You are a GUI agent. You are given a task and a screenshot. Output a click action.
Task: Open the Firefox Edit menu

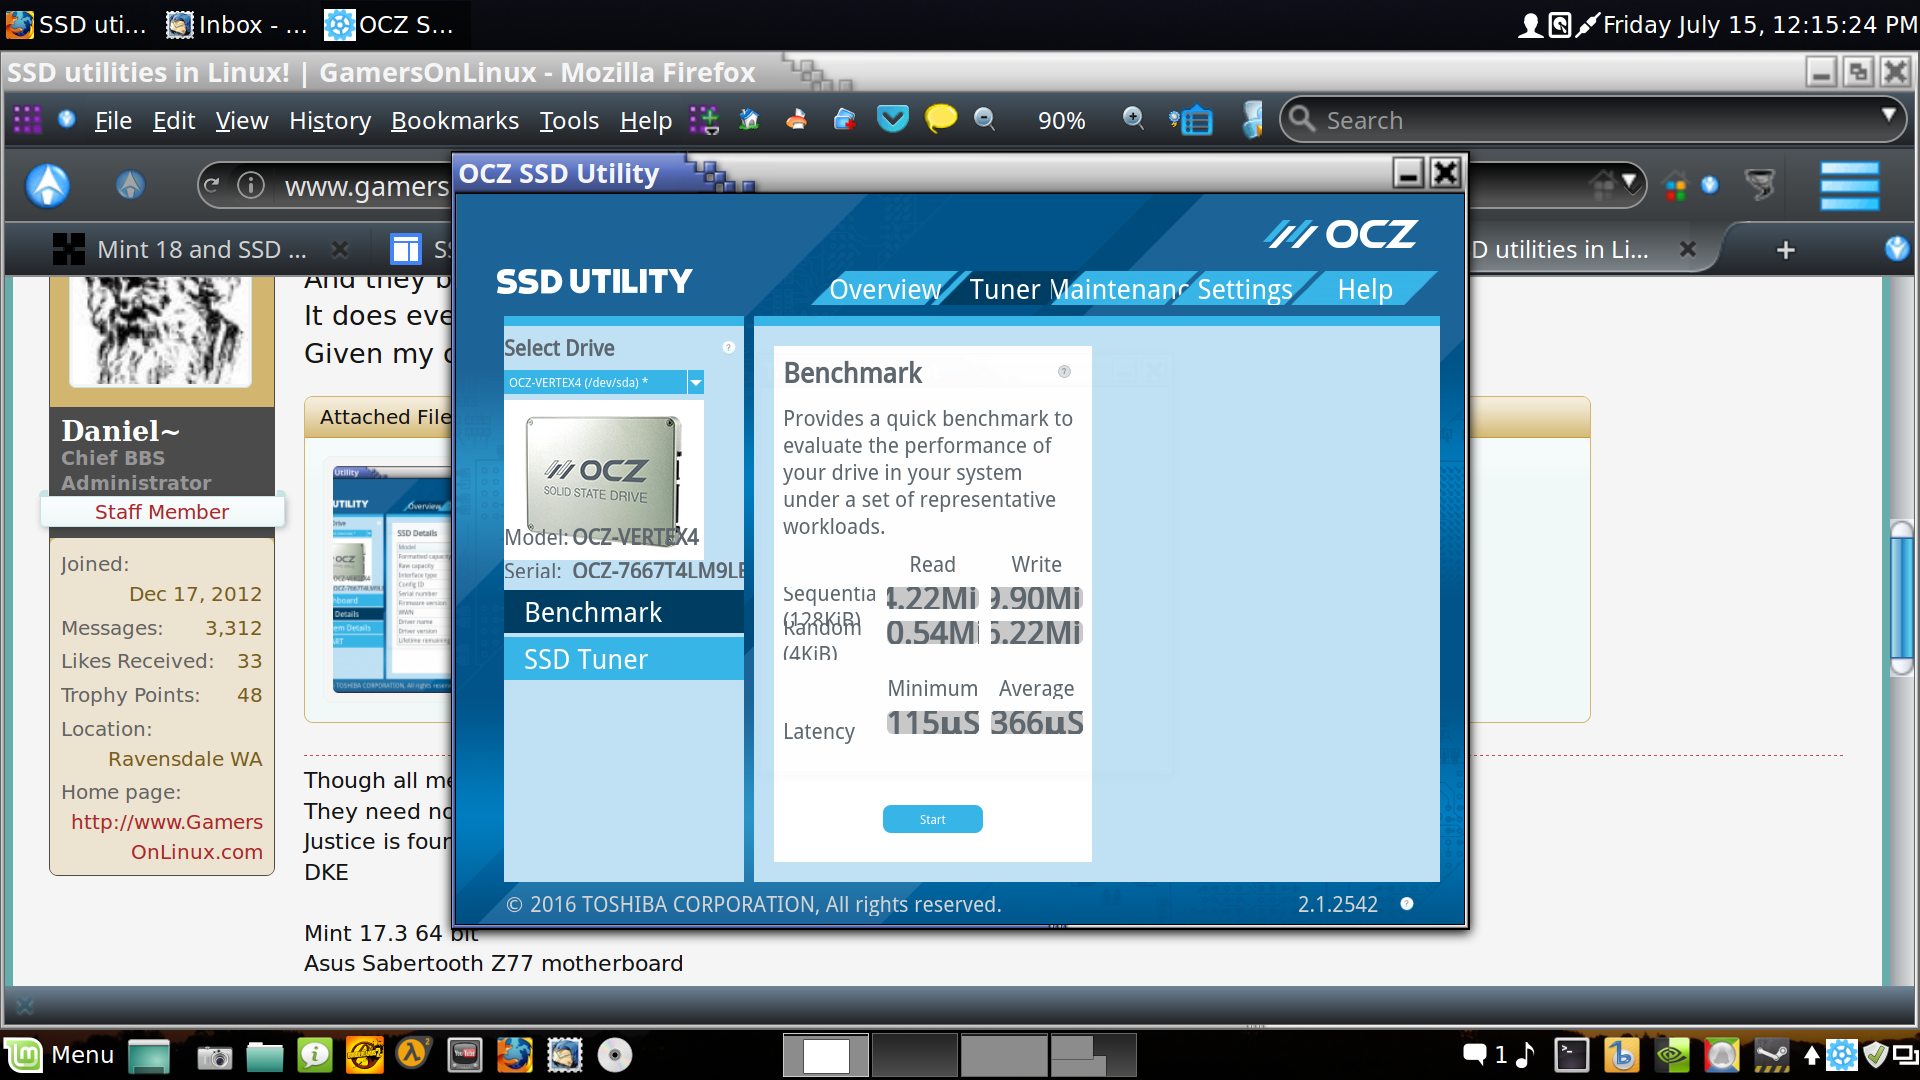click(x=174, y=121)
